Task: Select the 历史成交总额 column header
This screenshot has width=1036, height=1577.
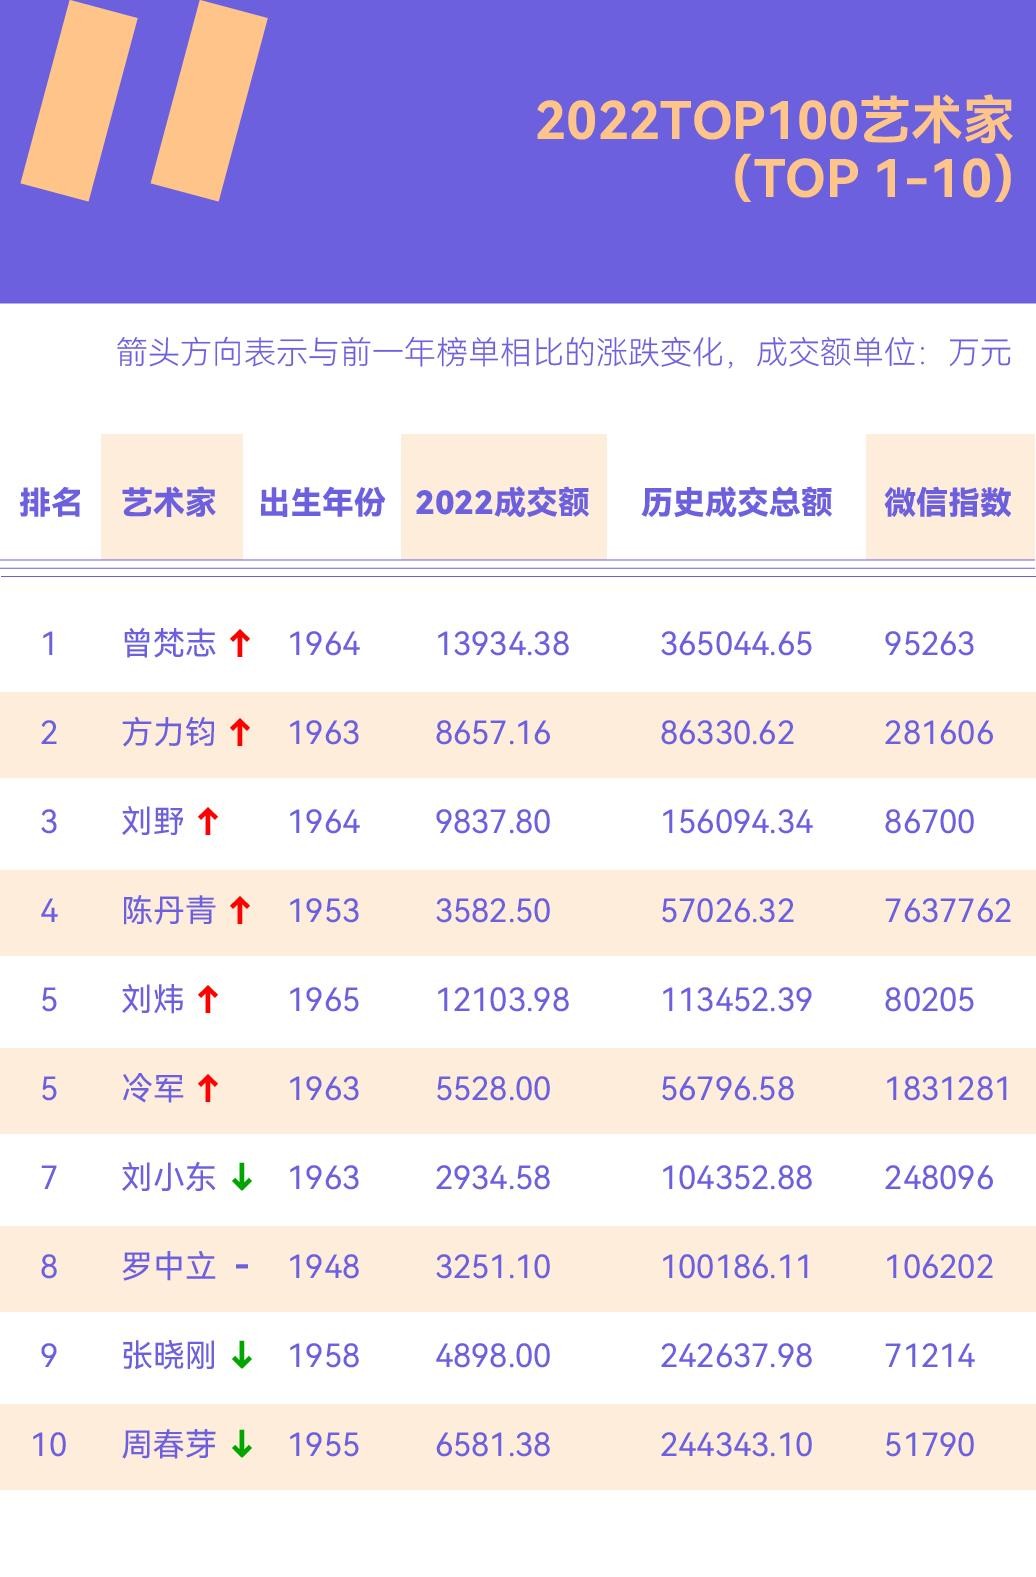Action: point(736,502)
